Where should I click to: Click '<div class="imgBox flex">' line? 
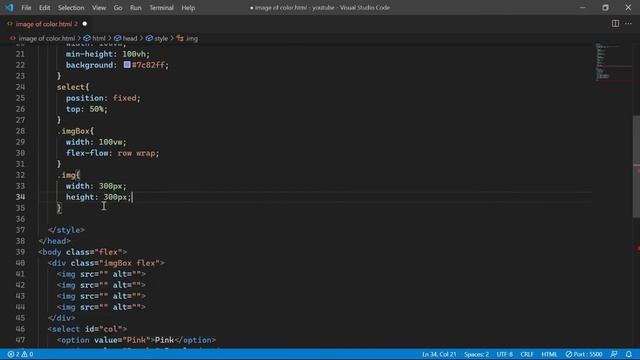(106, 263)
